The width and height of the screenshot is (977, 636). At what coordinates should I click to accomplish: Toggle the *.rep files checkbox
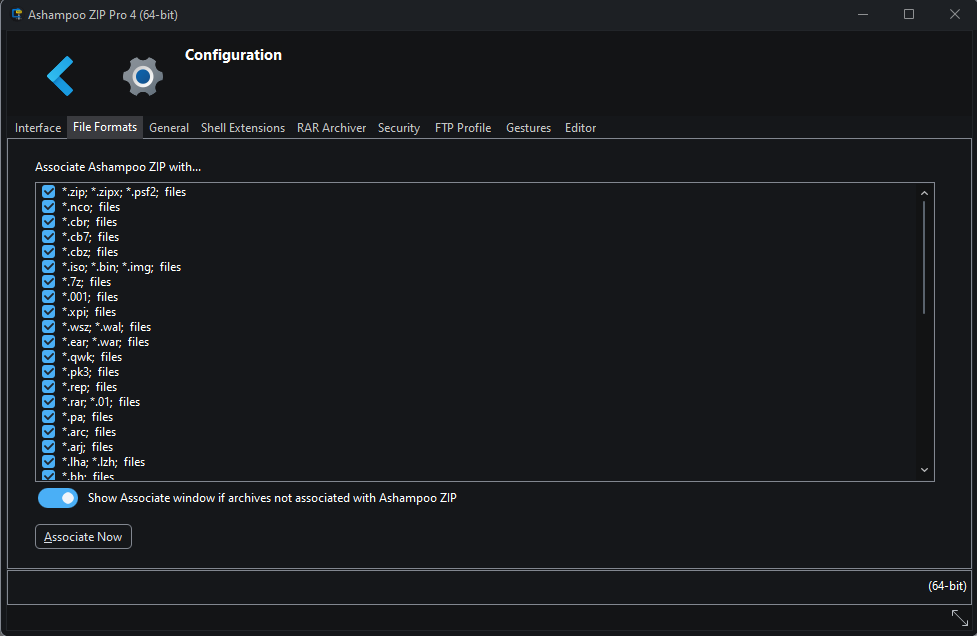click(x=49, y=387)
